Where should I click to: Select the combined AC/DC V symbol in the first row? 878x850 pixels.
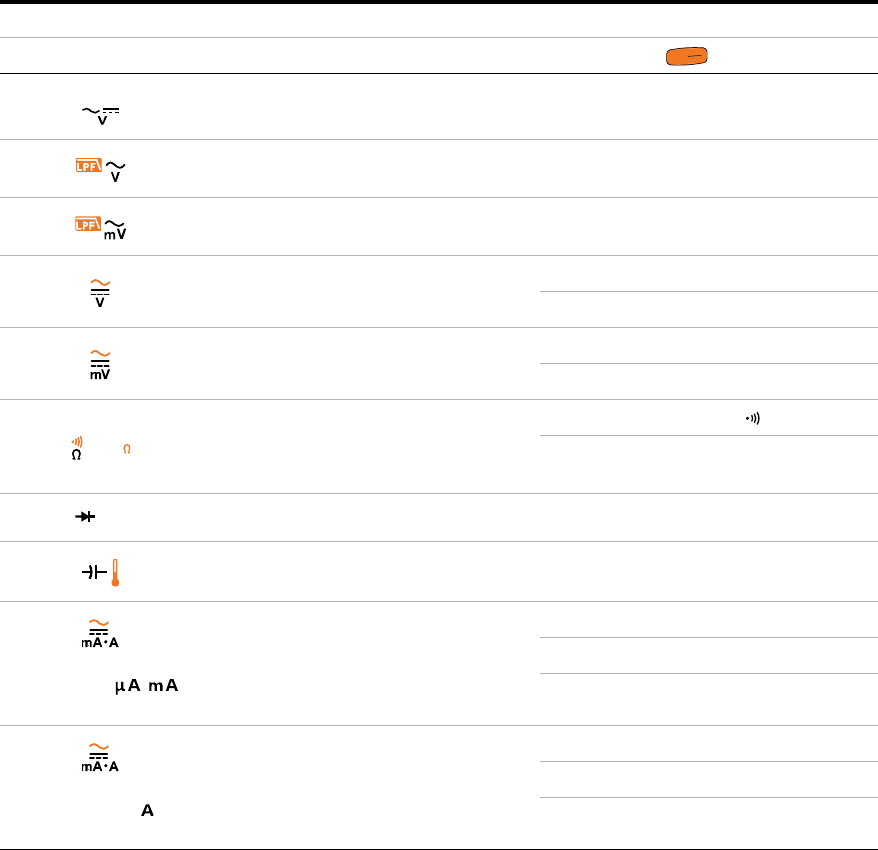[x=101, y=116]
